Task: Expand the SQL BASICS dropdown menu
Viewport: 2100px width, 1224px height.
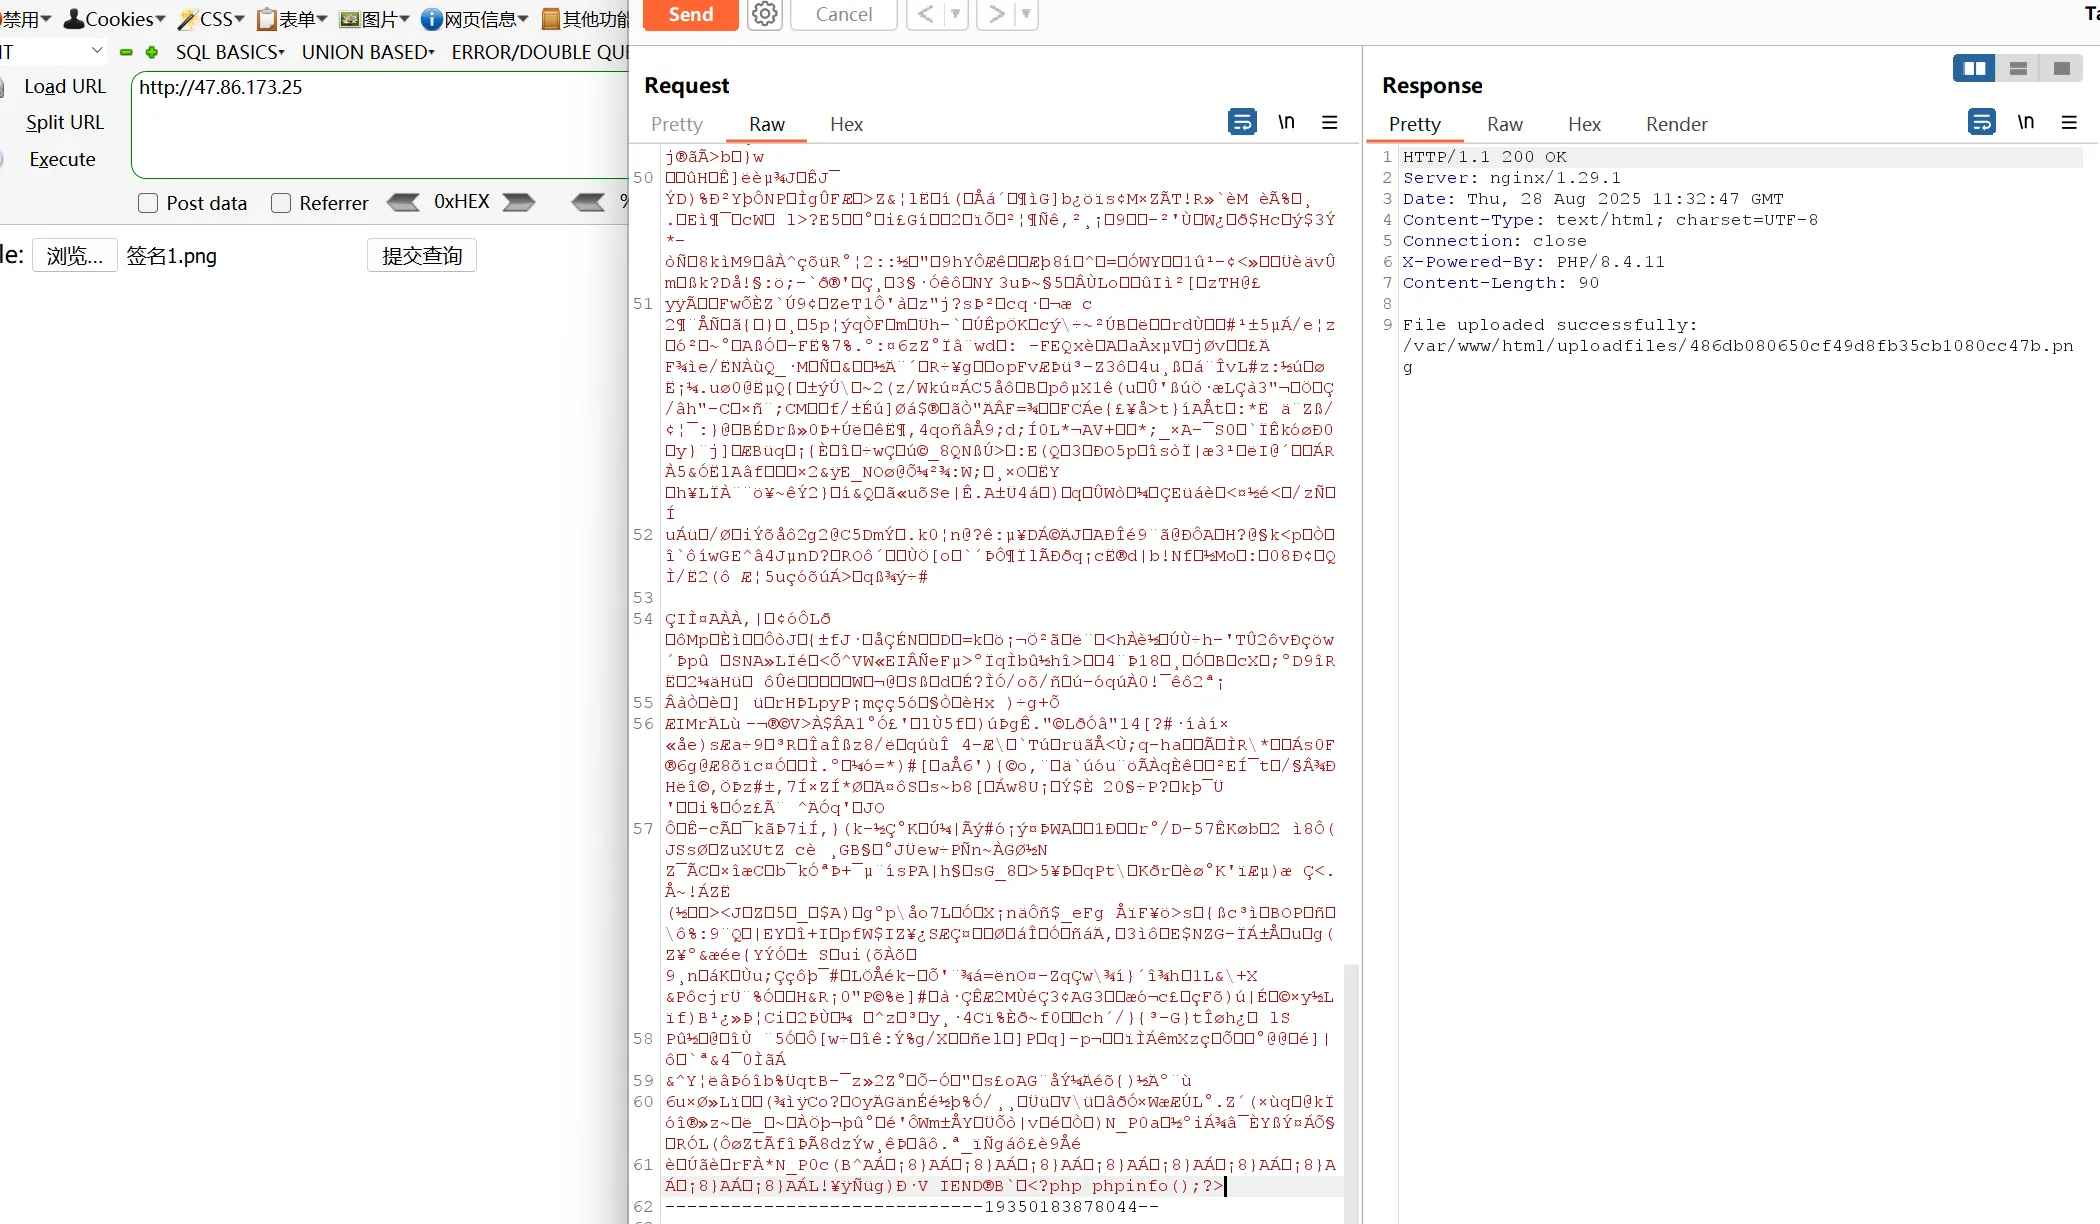Action: (x=230, y=52)
